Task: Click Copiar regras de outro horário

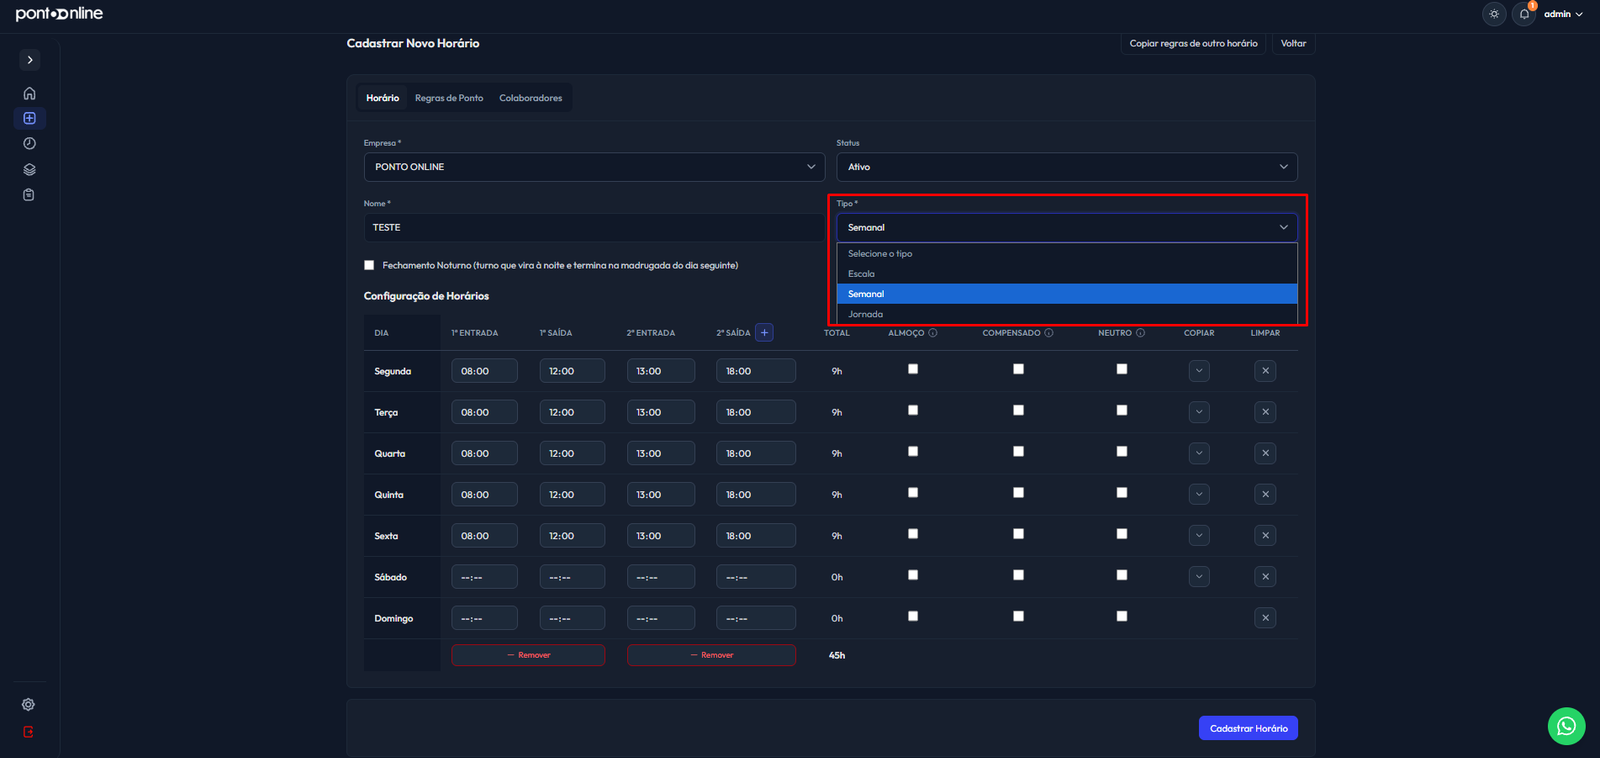Action: click(x=1193, y=43)
